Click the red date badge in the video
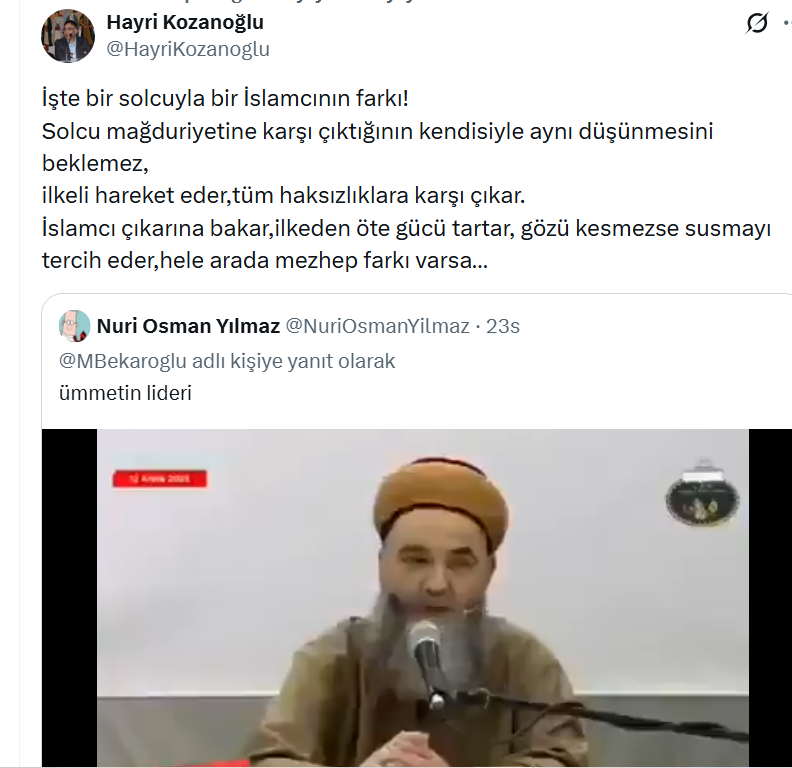Image resolution: width=792 pixels, height=768 pixels. click(x=160, y=479)
